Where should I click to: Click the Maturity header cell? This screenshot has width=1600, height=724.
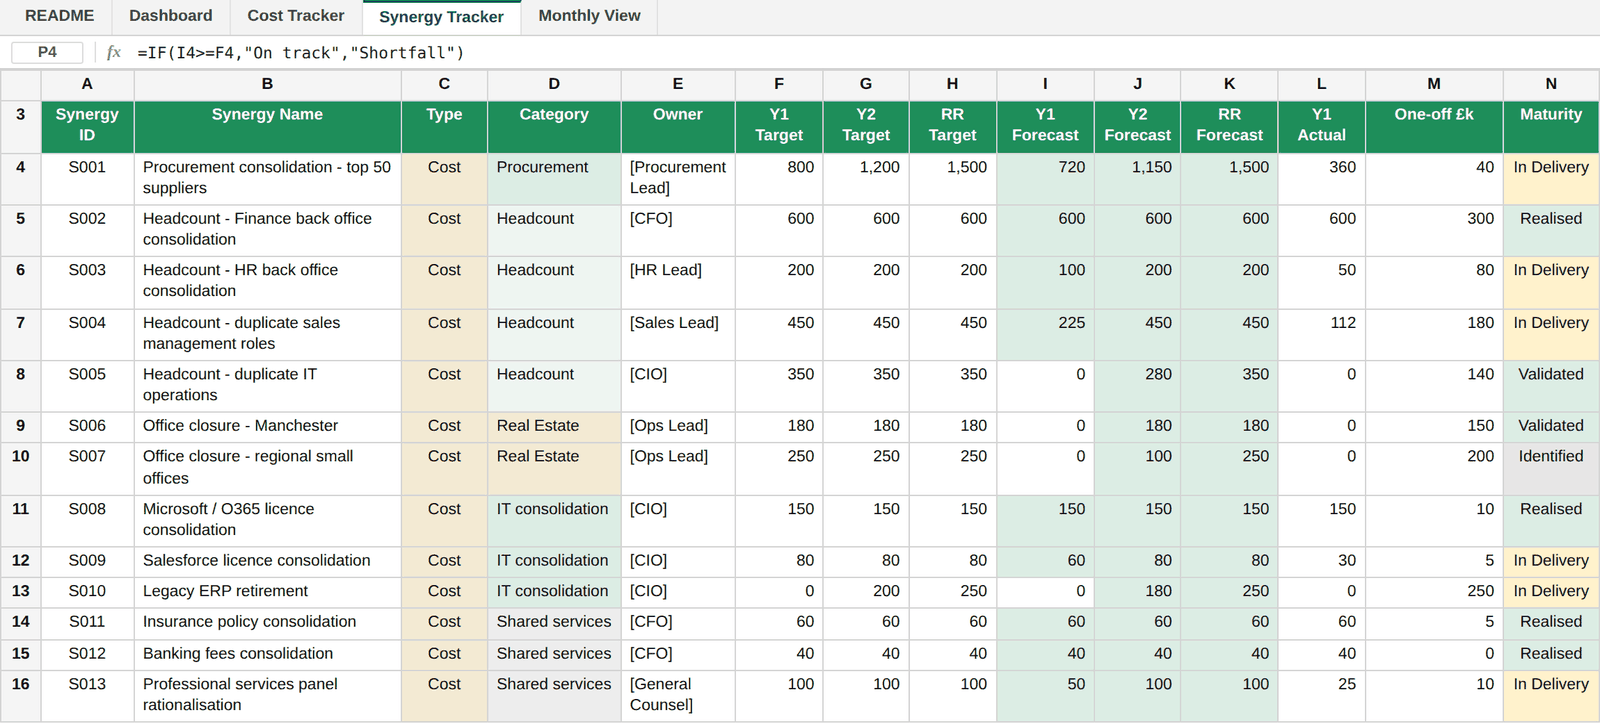(x=1551, y=126)
